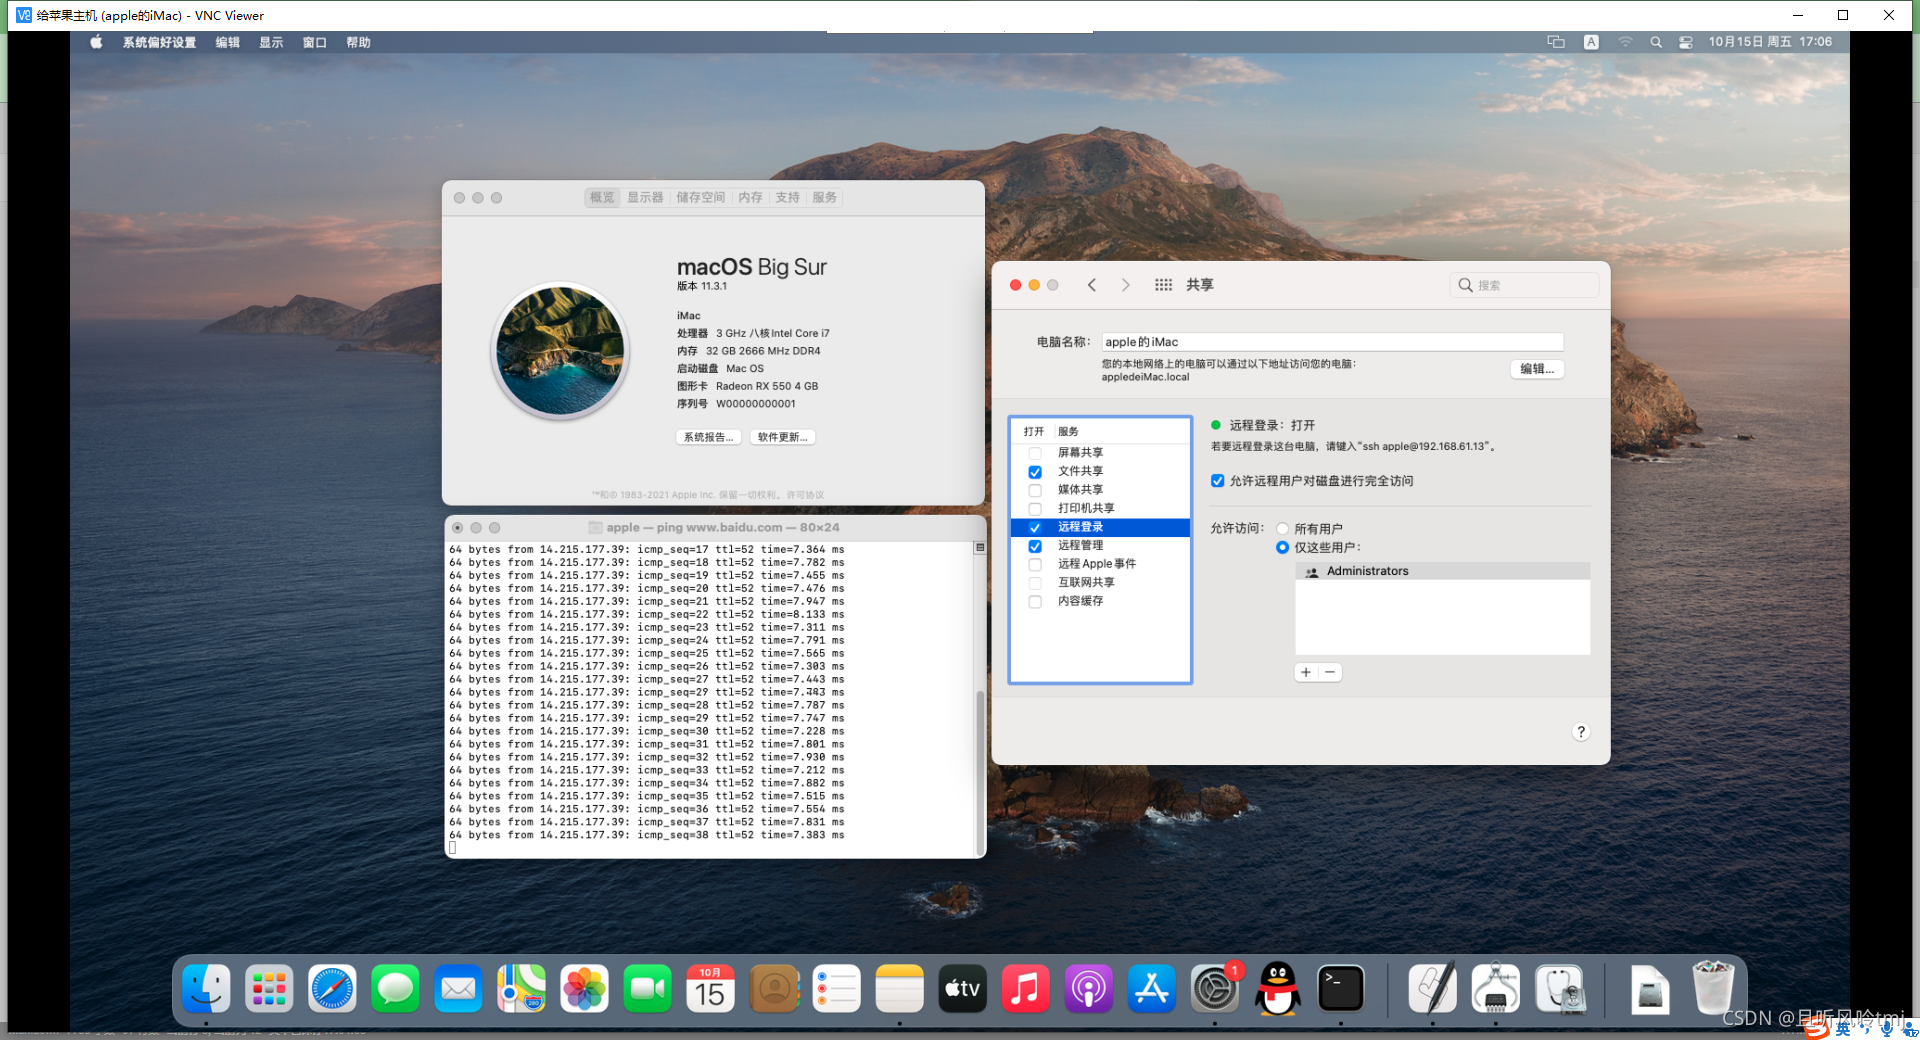Open Terminal from the Dock

1341,989
